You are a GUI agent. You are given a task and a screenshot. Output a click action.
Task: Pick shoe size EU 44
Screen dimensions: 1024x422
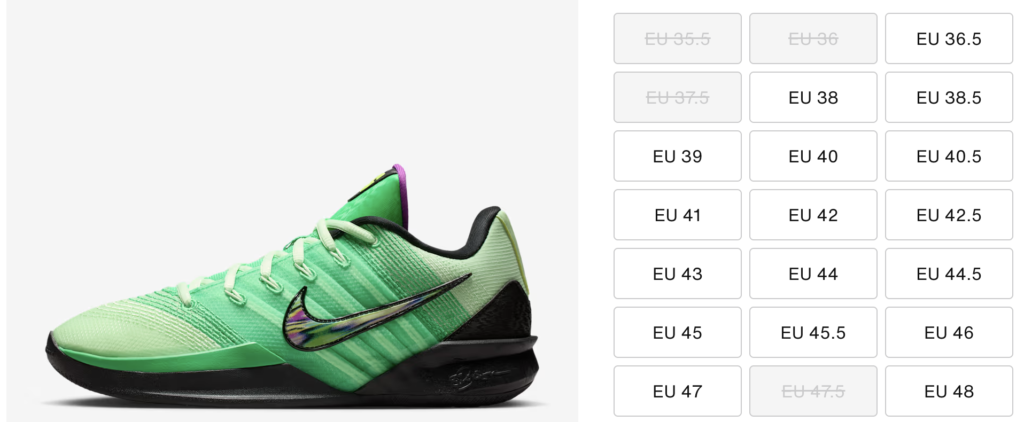click(x=813, y=274)
